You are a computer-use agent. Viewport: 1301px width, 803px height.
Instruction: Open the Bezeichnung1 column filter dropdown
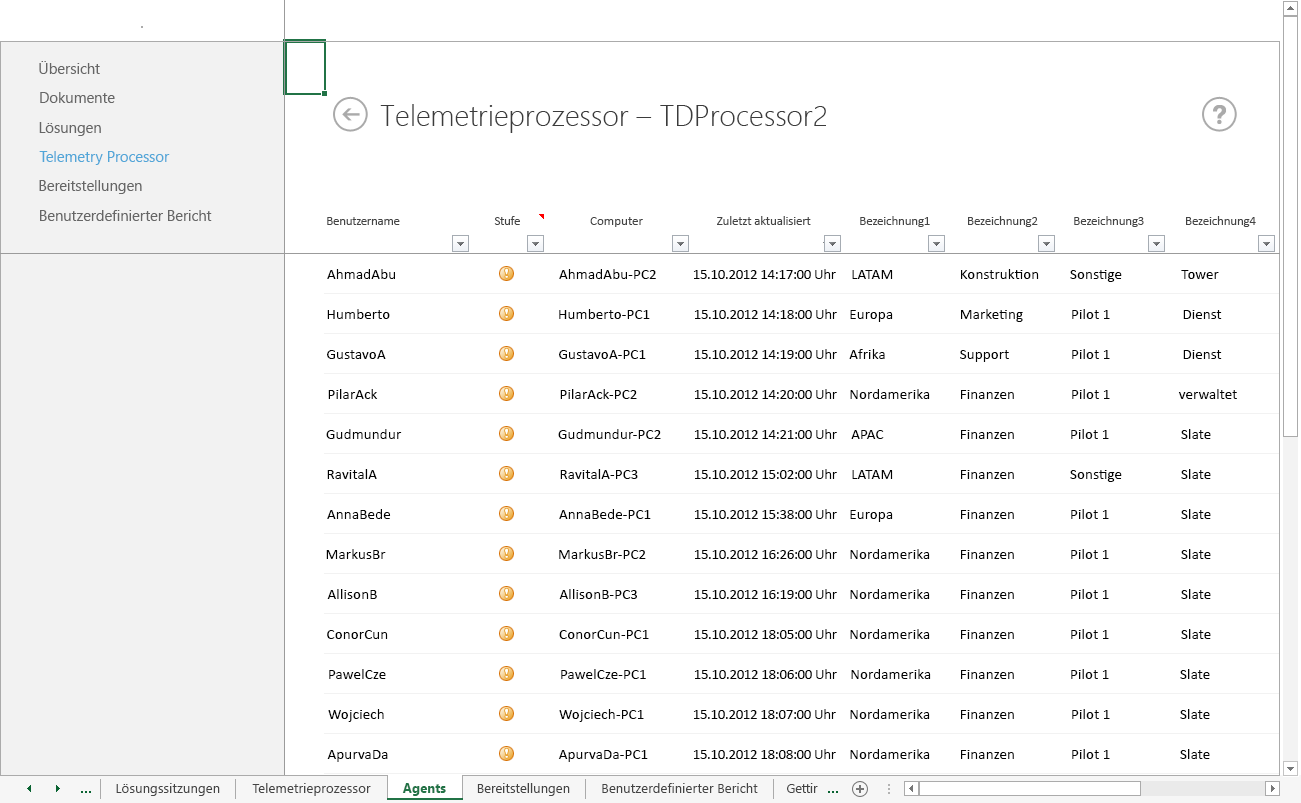(x=937, y=243)
